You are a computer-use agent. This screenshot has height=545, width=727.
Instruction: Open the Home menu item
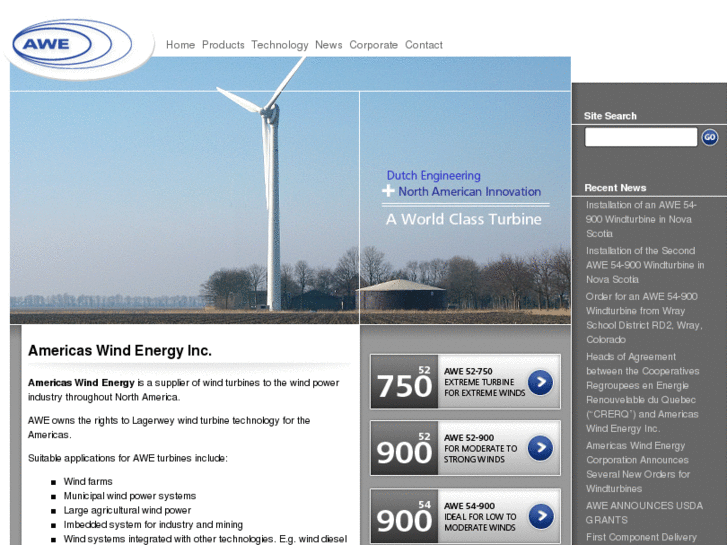(180, 45)
